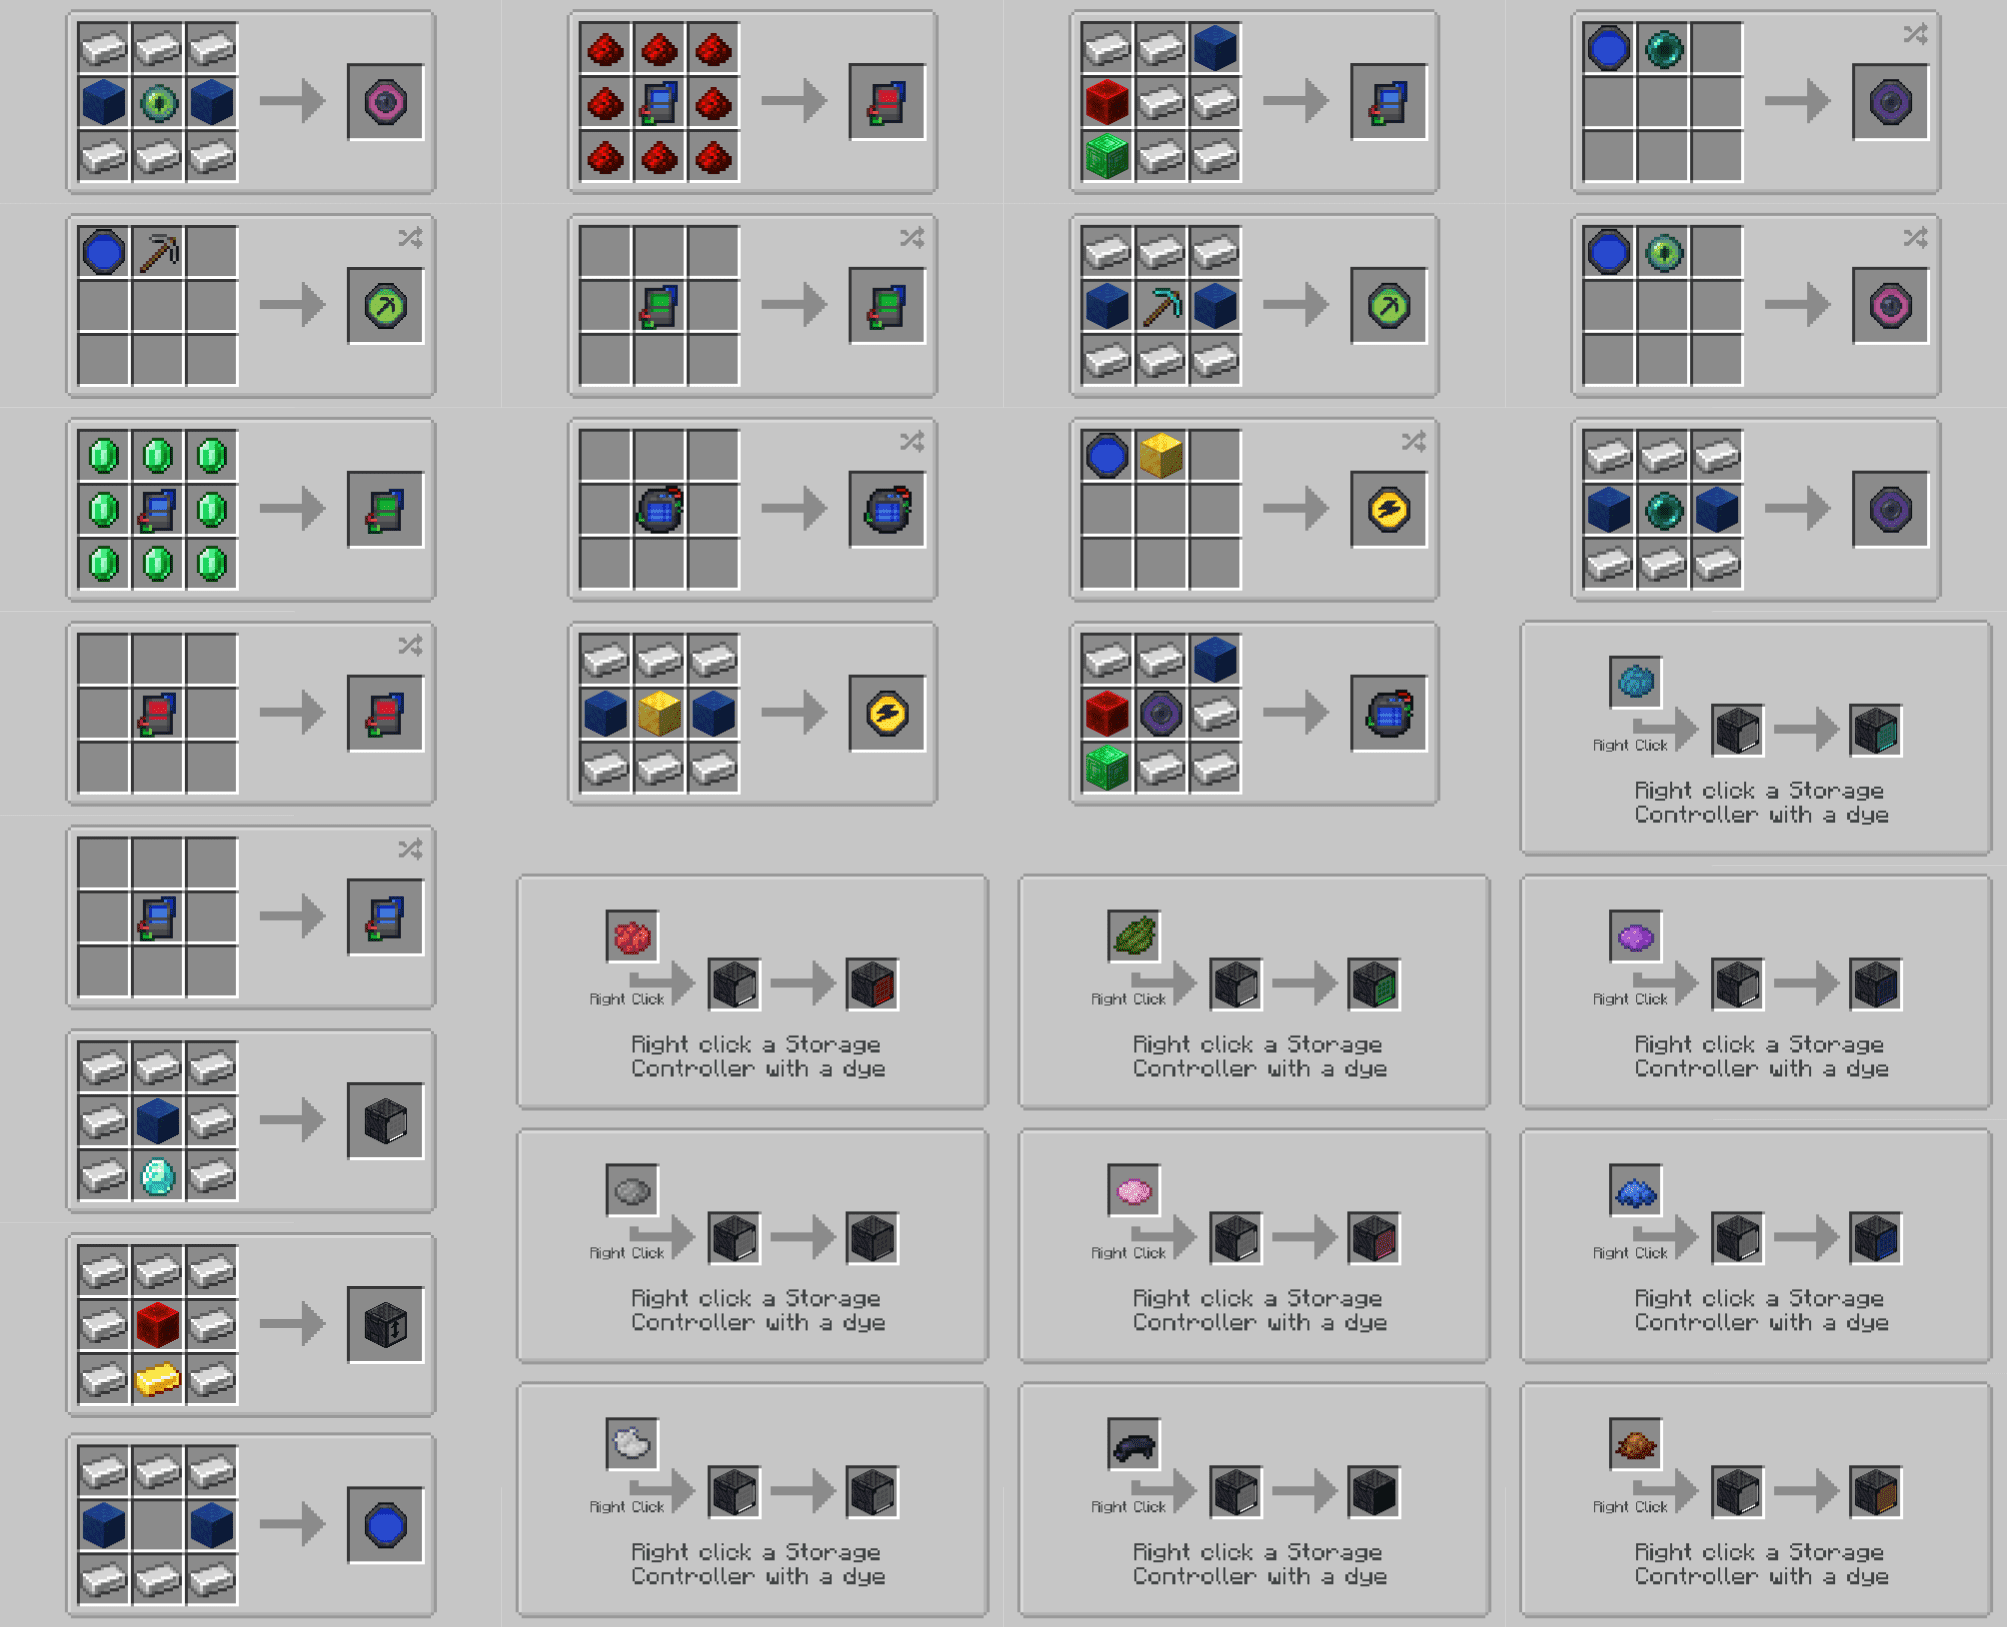Image resolution: width=2007 pixels, height=1627 pixels.
Task: Click shapeless icon on the lone green tool recipe
Action: click(x=911, y=238)
